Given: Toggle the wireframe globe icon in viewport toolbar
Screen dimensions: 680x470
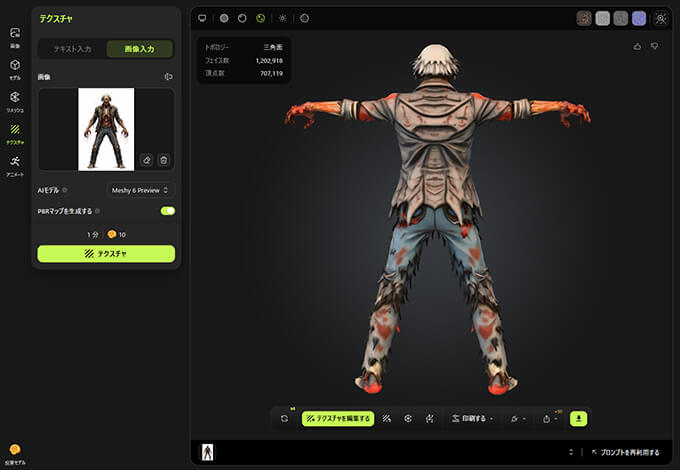Looking at the screenshot, I should pos(305,18).
